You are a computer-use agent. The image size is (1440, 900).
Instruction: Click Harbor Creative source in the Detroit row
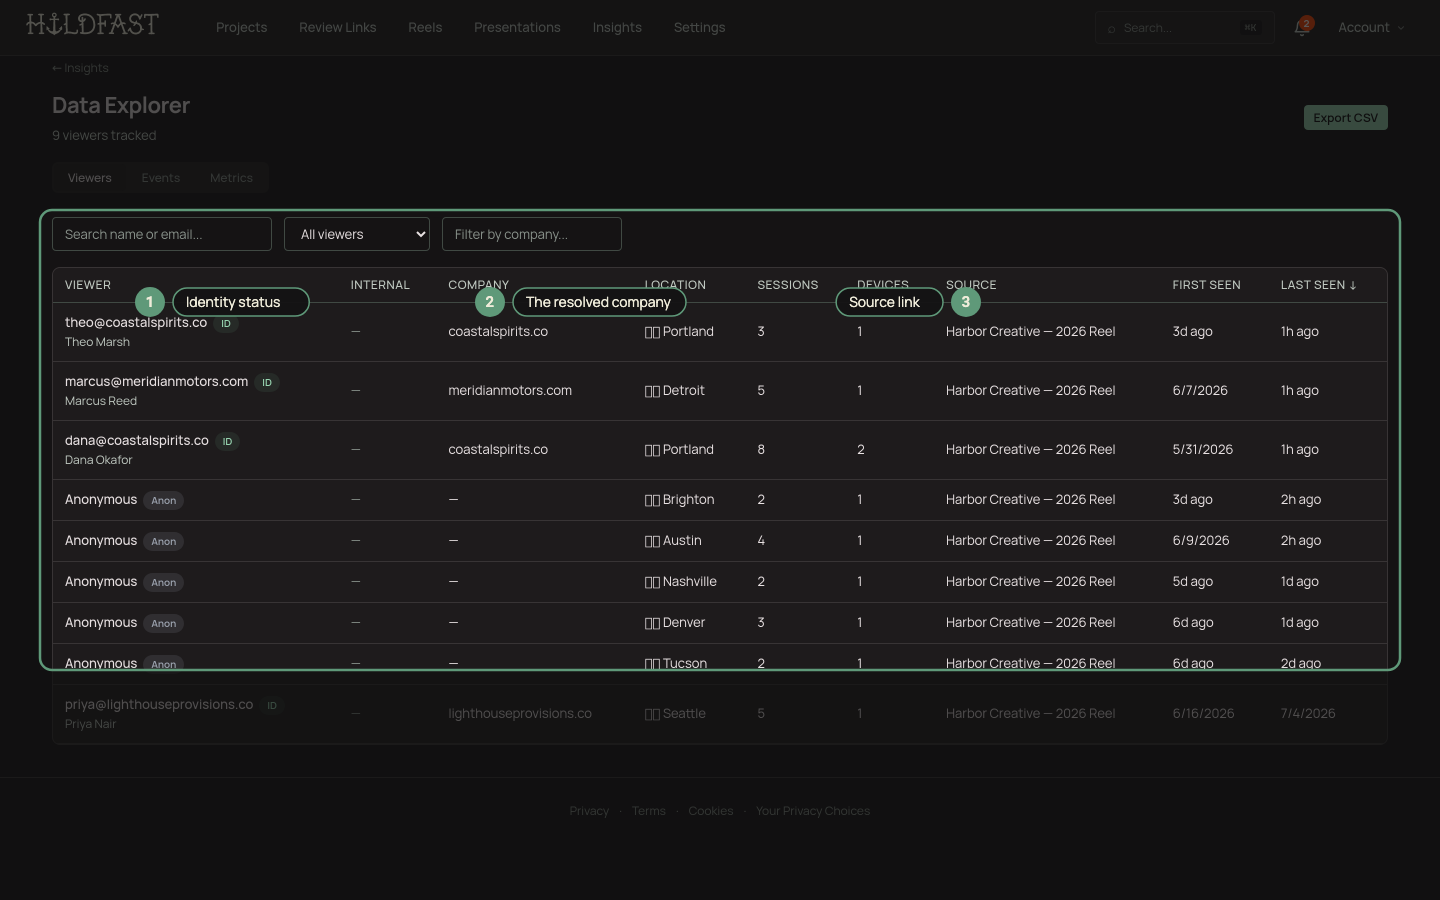1030,390
